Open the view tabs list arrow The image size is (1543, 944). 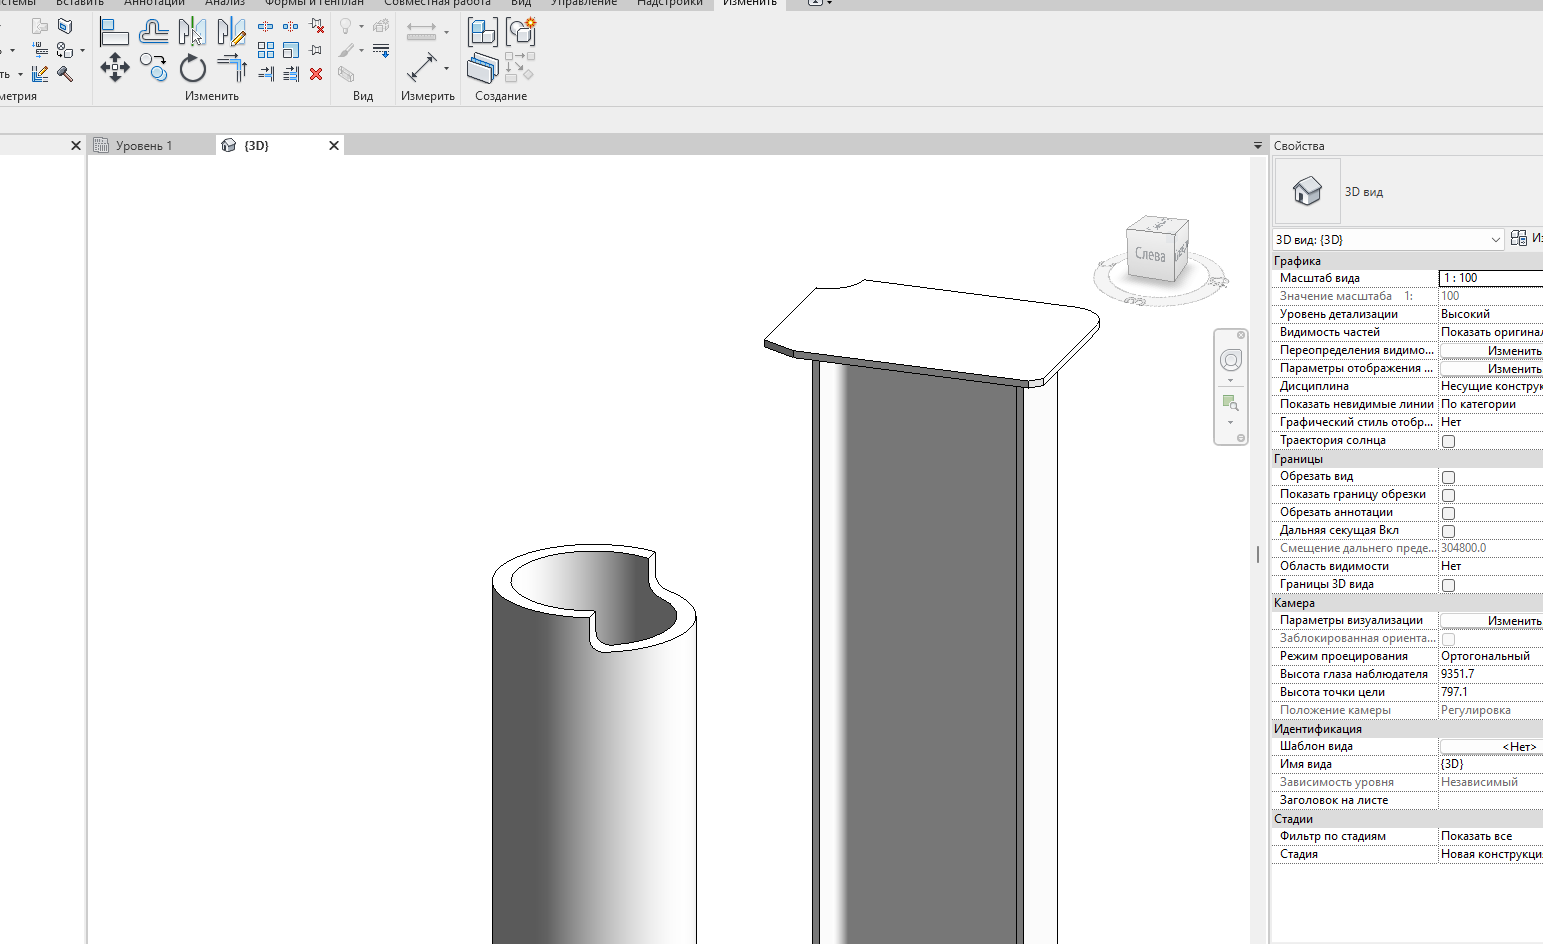coord(1258,146)
